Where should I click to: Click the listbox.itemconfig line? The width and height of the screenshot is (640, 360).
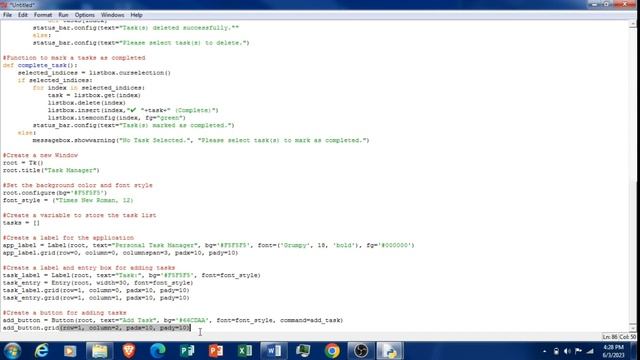(117, 118)
